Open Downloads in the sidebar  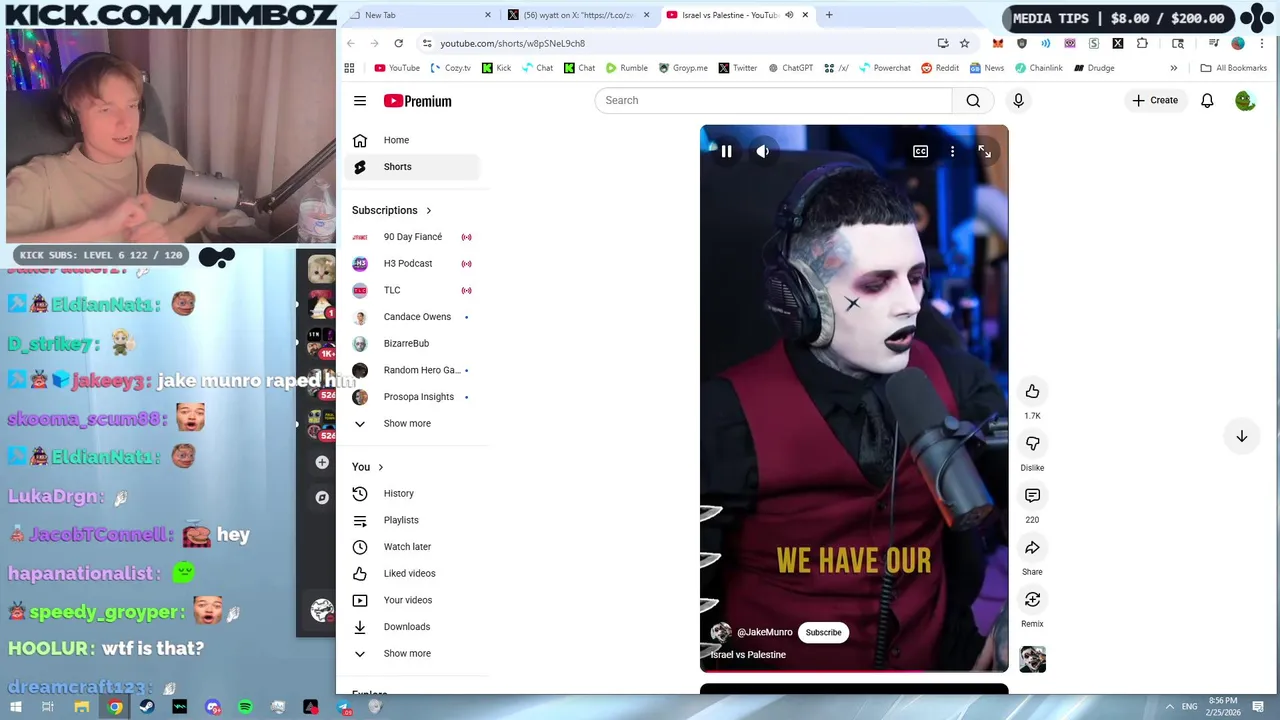[x=412, y=627]
